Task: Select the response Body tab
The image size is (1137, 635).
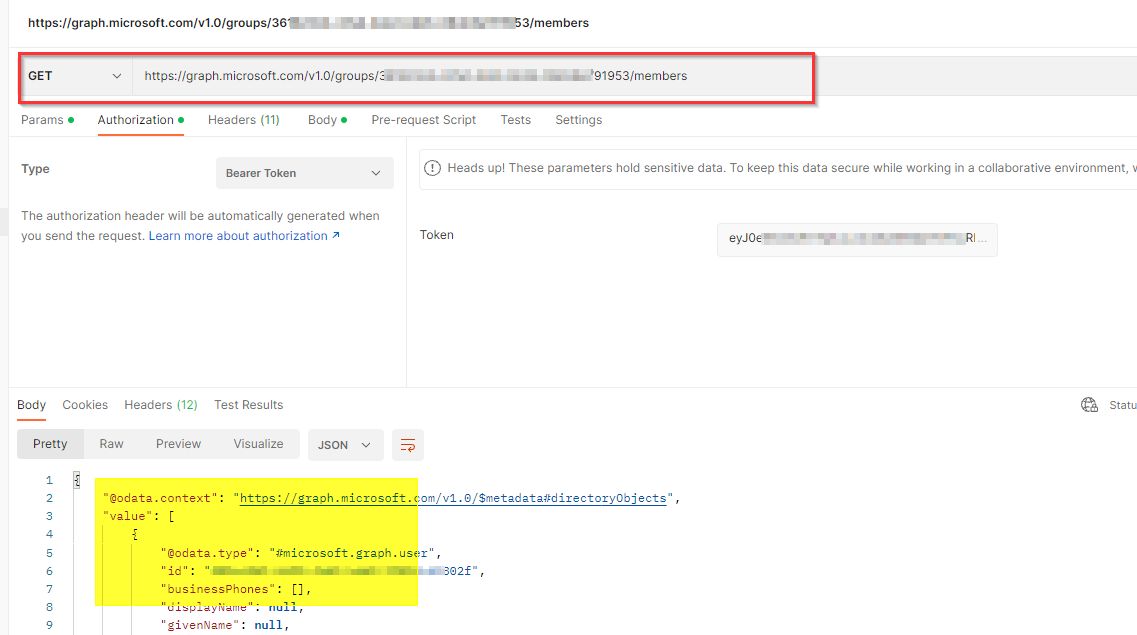Action: point(31,405)
